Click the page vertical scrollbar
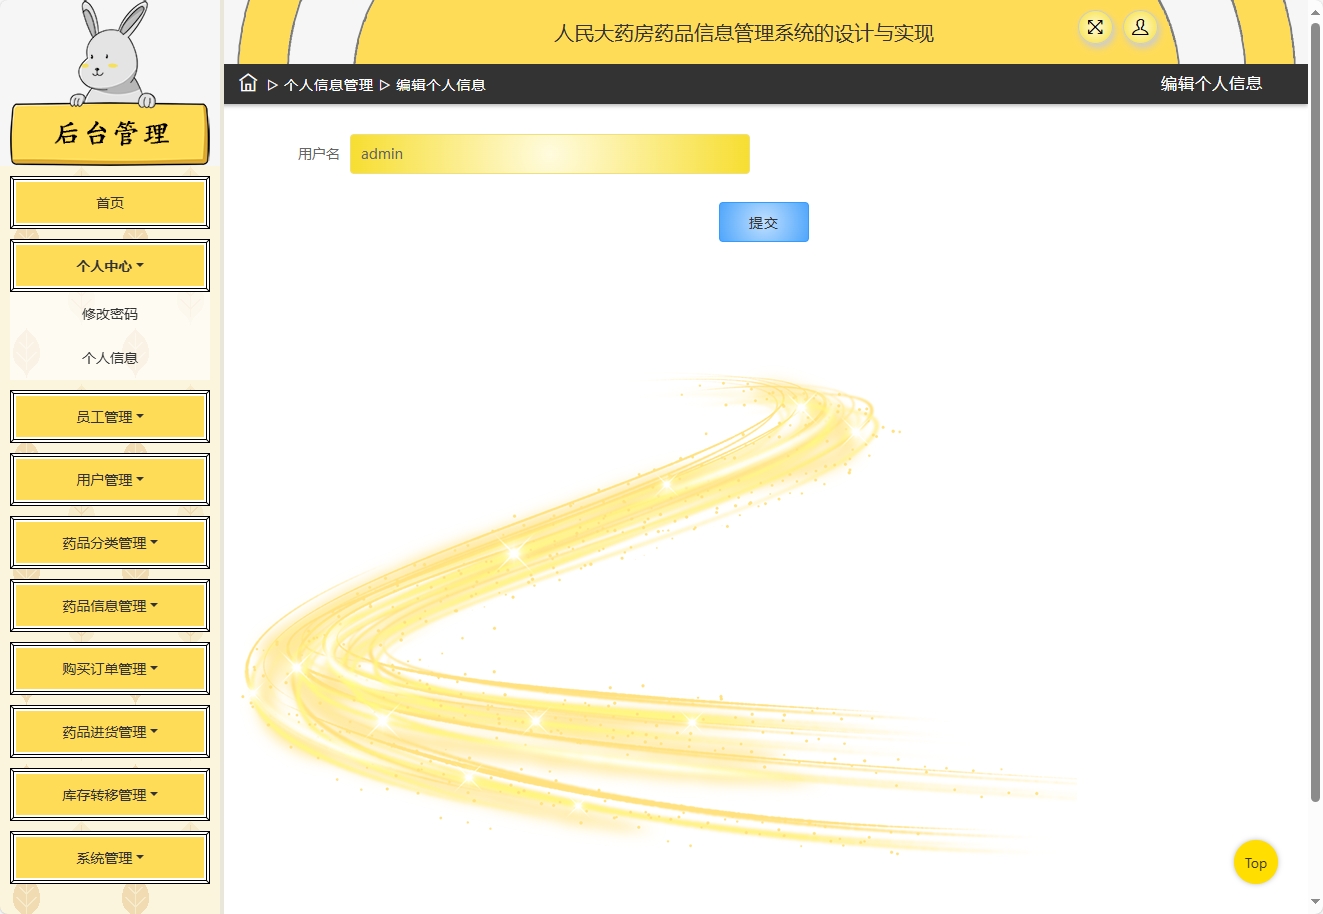This screenshot has height=914, width=1323. tap(1315, 410)
